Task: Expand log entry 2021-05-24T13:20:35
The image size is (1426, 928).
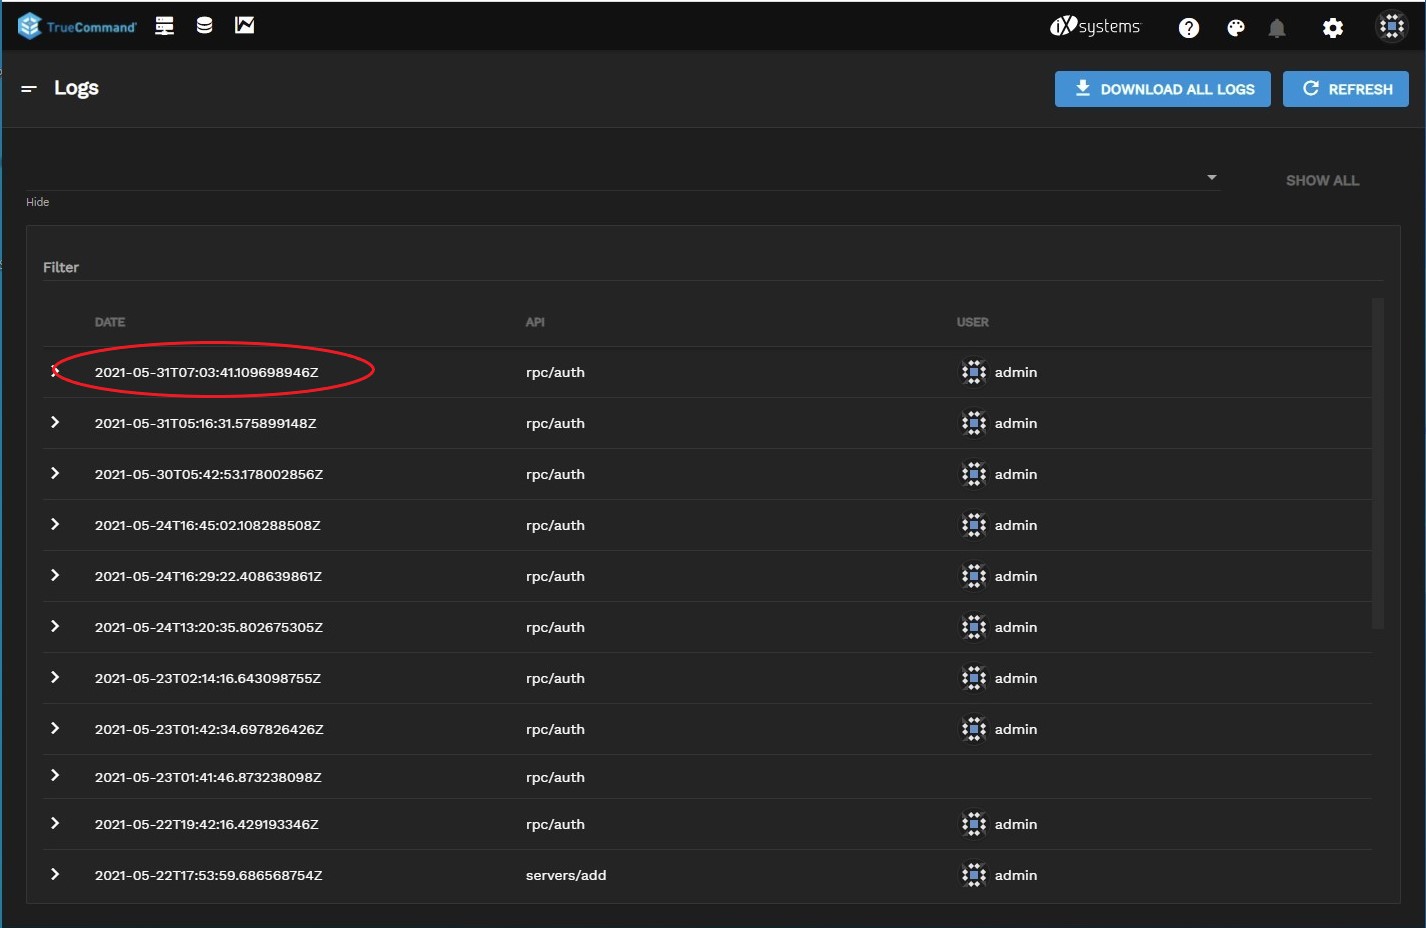Action: click(55, 626)
